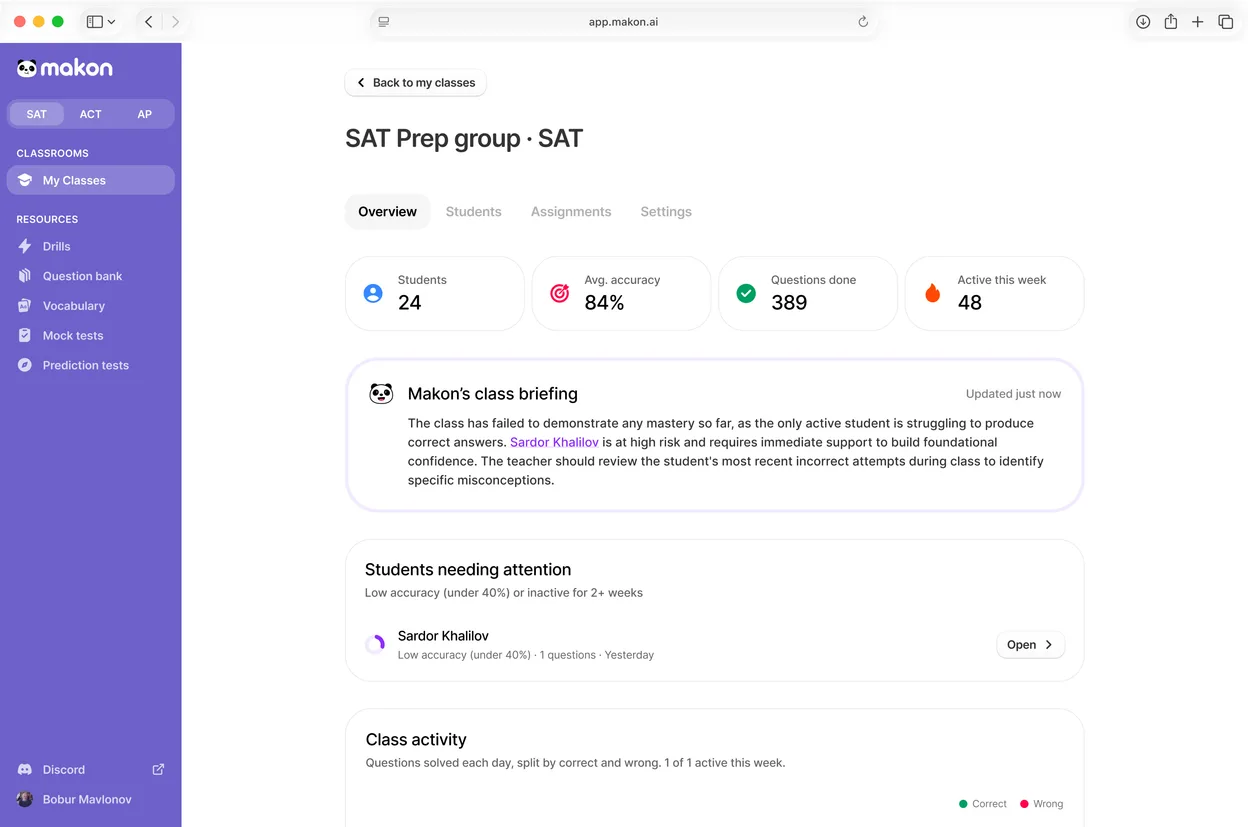Click the makon panda logo
1248x827 pixels.
pos(64,68)
